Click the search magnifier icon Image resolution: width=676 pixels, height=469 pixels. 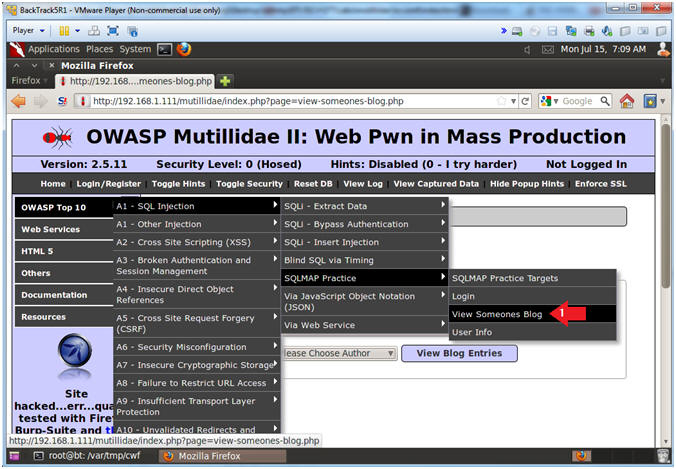coord(605,101)
